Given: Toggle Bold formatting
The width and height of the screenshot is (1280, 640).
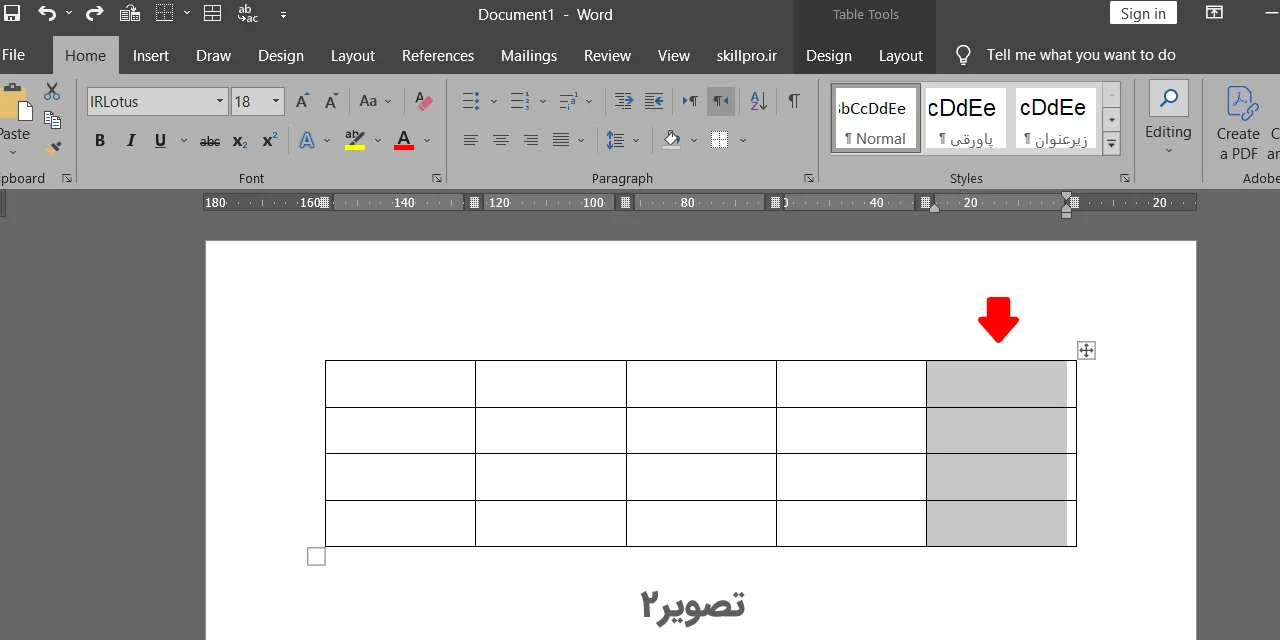Looking at the screenshot, I should click(100, 141).
